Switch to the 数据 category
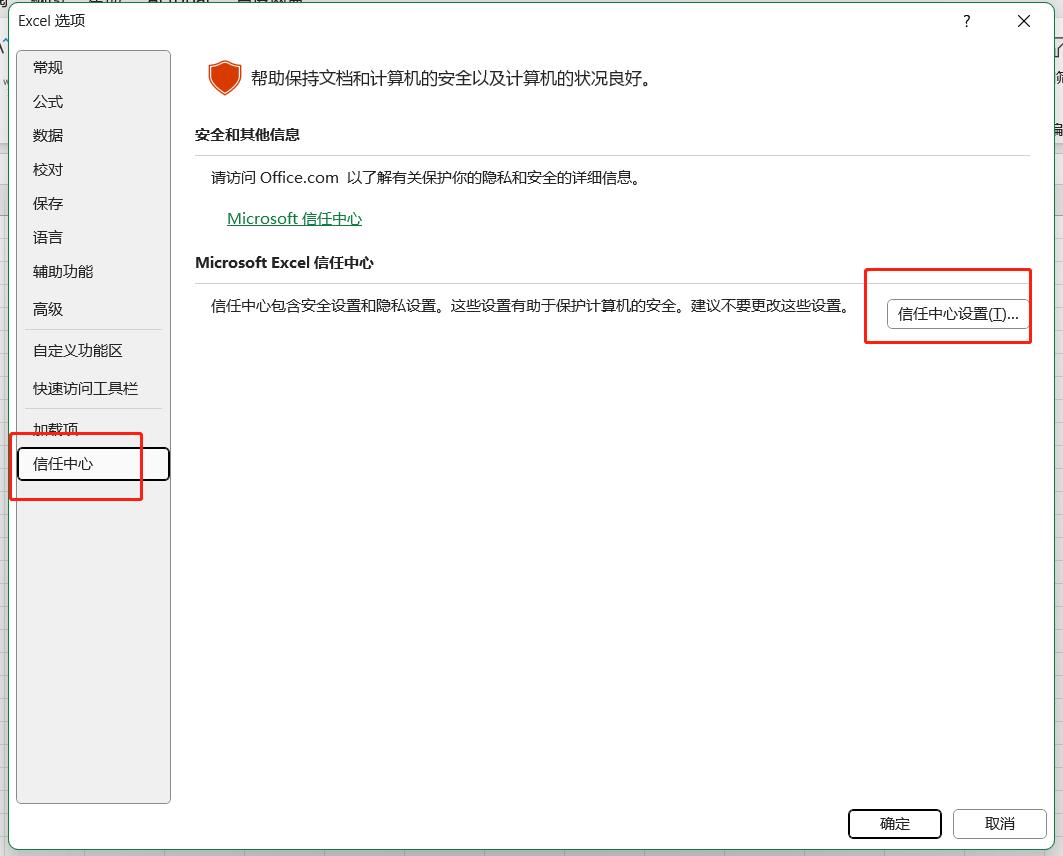The width and height of the screenshot is (1063, 856). click(x=48, y=135)
